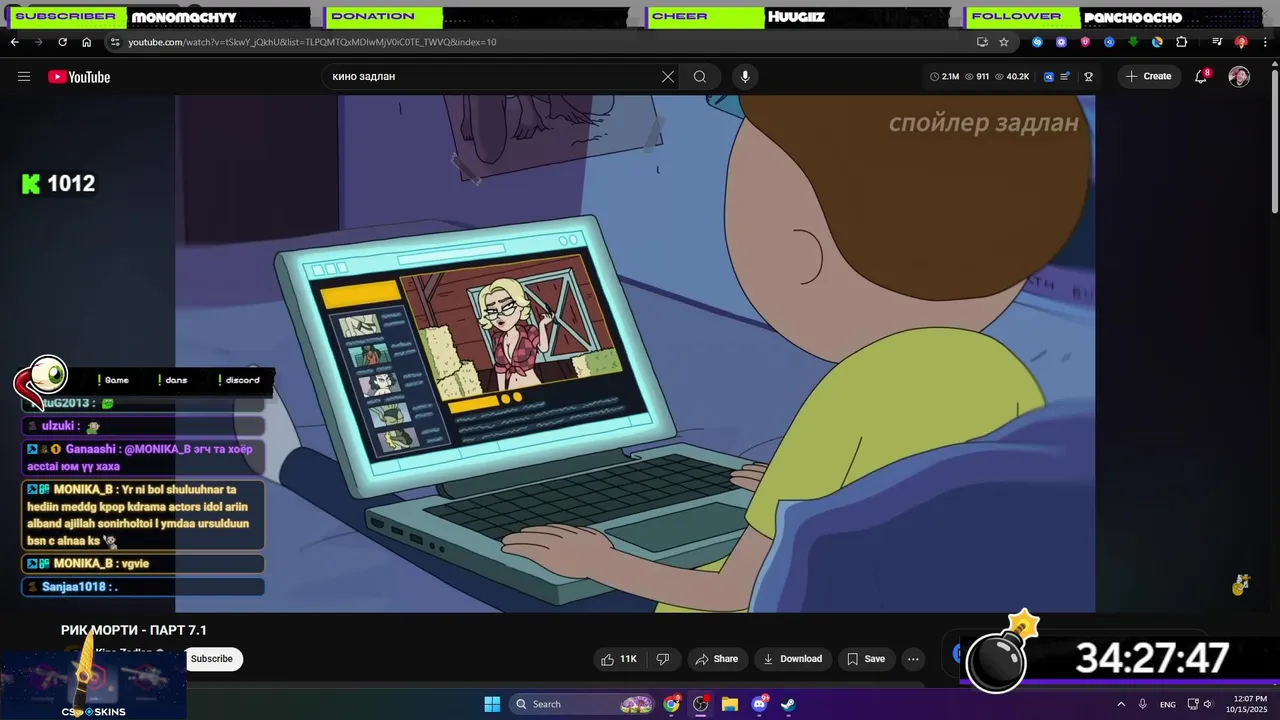Dislike the video with thumbs down
The image size is (1280, 720).
662,659
